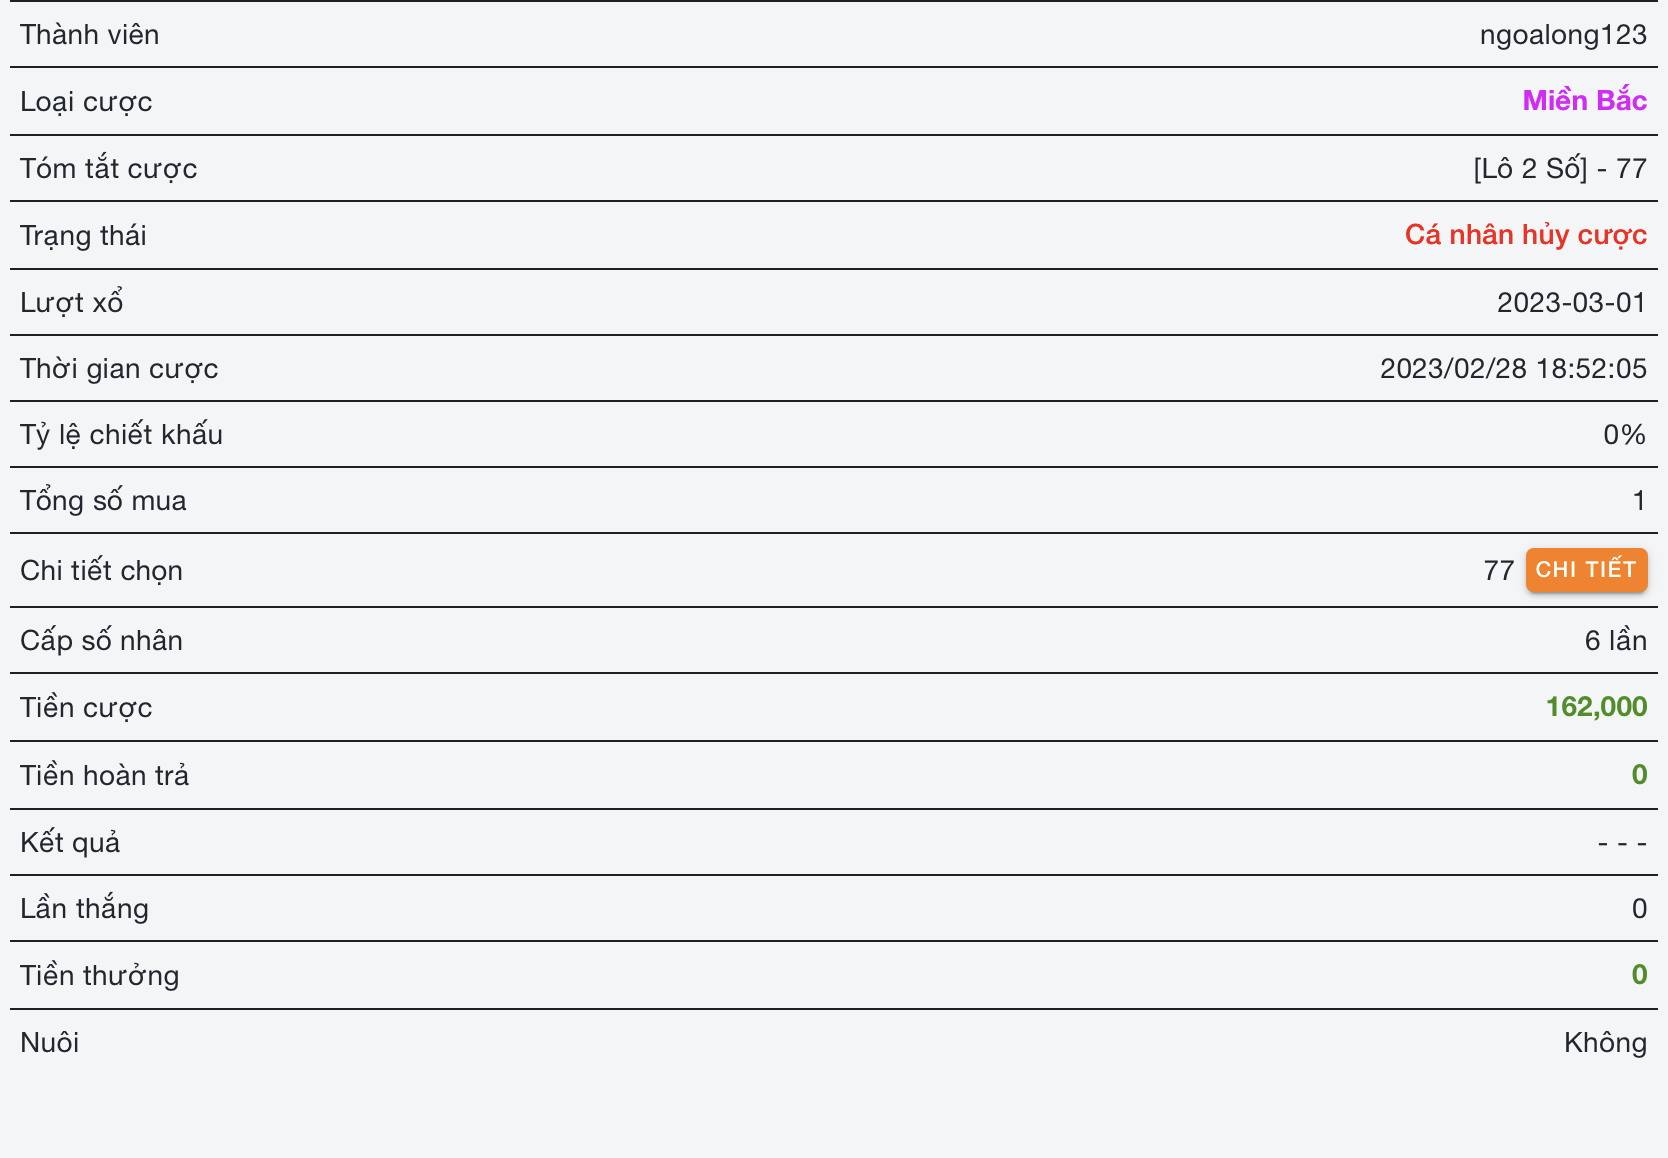The height and width of the screenshot is (1158, 1668).
Task: Click the Tiền hoàn trả row label
Action: (x=104, y=775)
